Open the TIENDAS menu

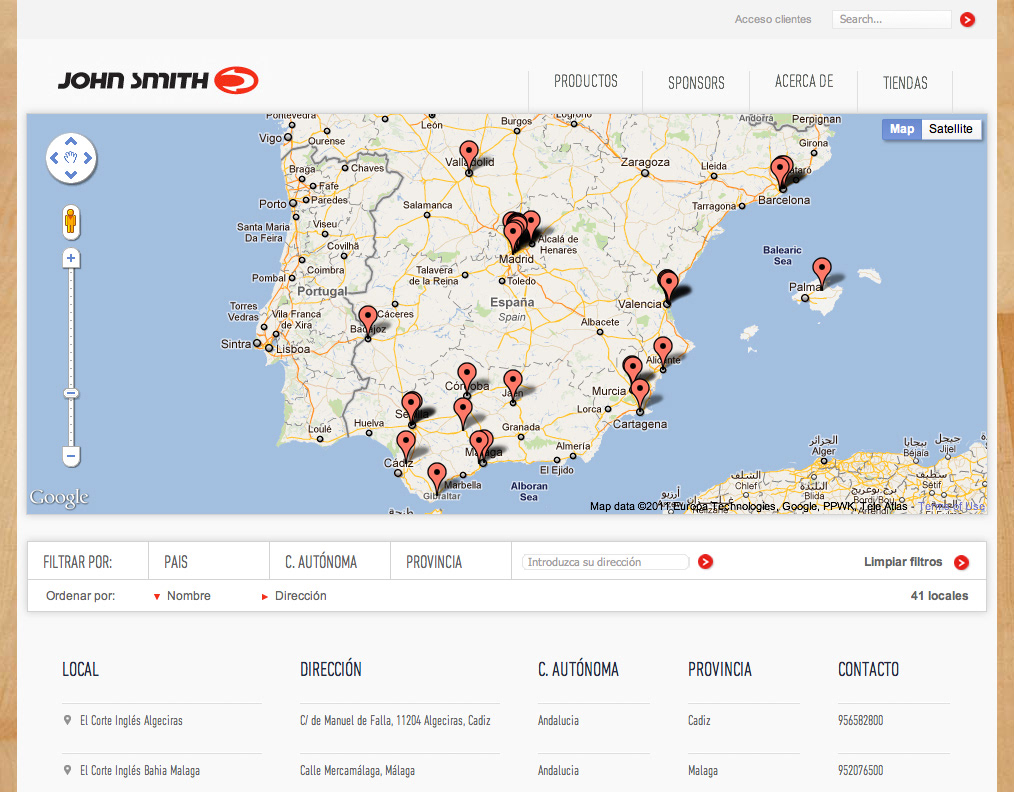(905, 83)
